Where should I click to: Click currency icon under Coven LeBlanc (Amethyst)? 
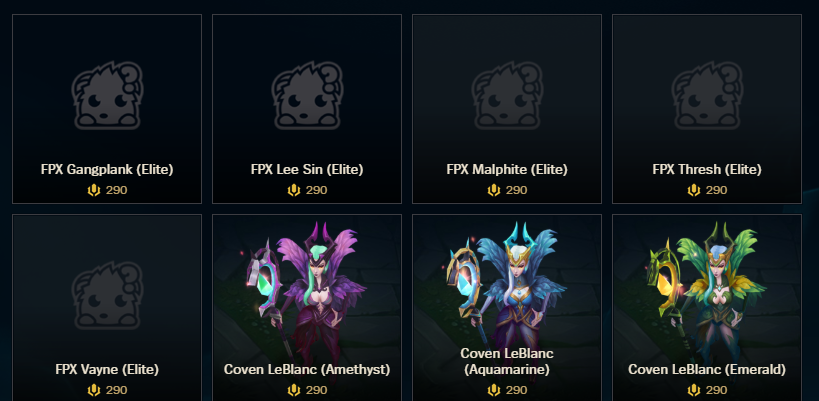point(294,390)
